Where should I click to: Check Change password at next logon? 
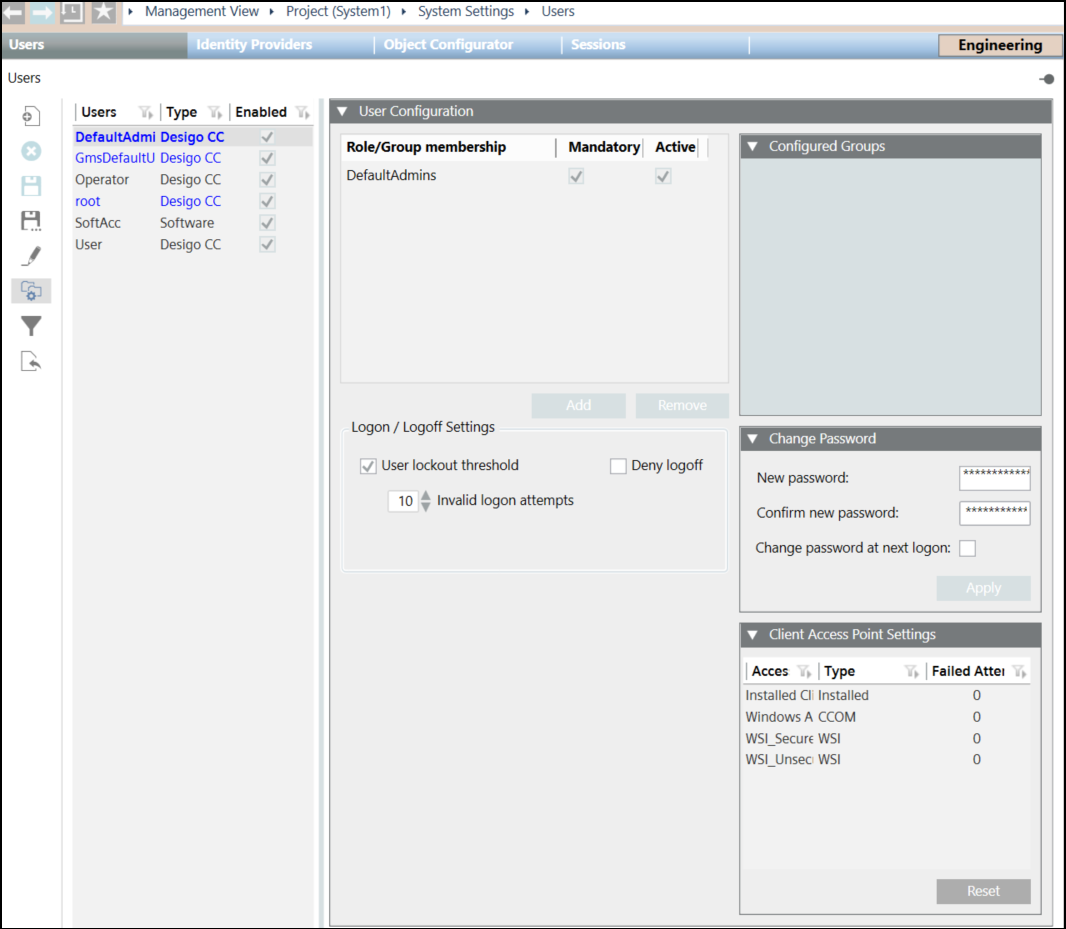pos(967,548)
